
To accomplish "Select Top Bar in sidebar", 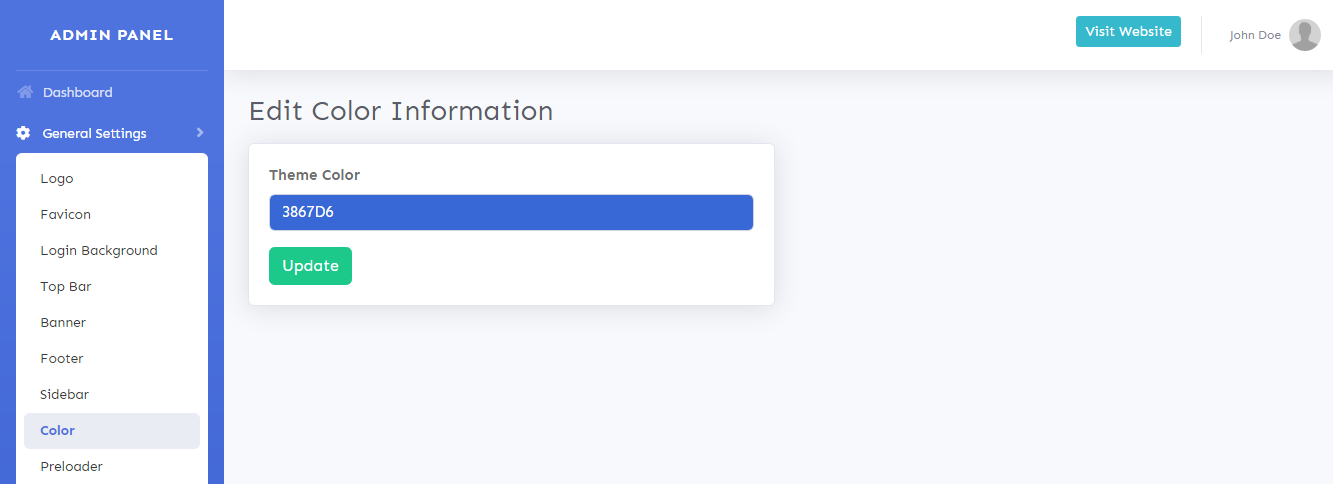I will (x=66, y=286).
